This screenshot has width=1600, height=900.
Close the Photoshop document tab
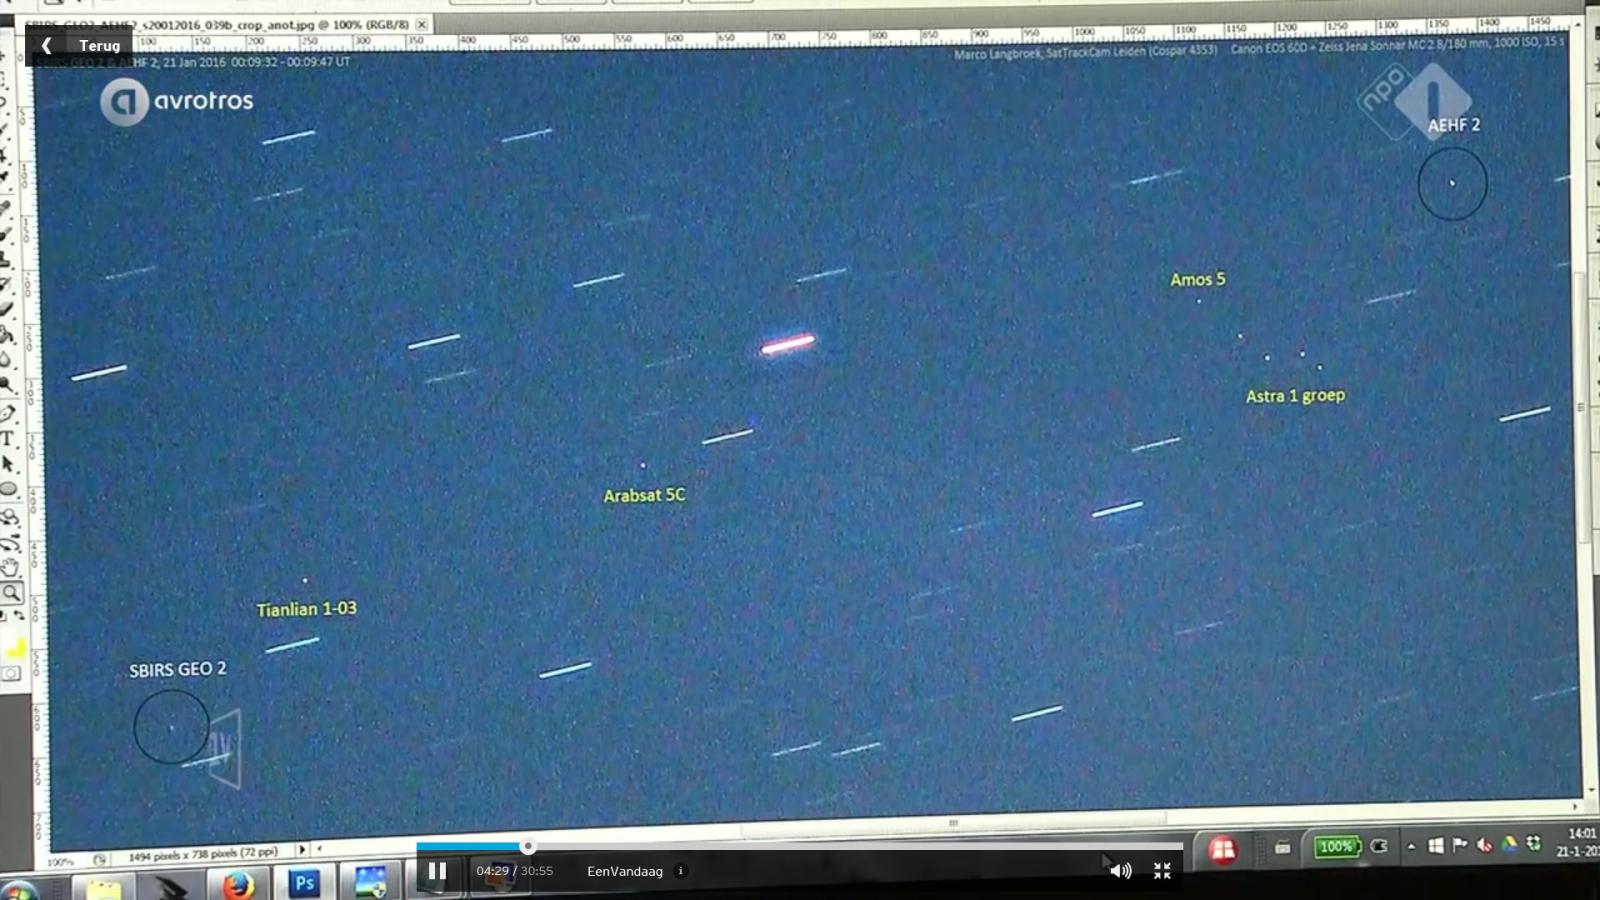pos(422,24)
